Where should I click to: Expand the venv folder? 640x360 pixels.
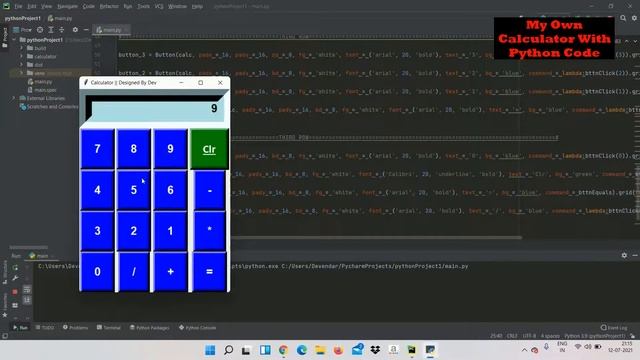click(22, 73)
